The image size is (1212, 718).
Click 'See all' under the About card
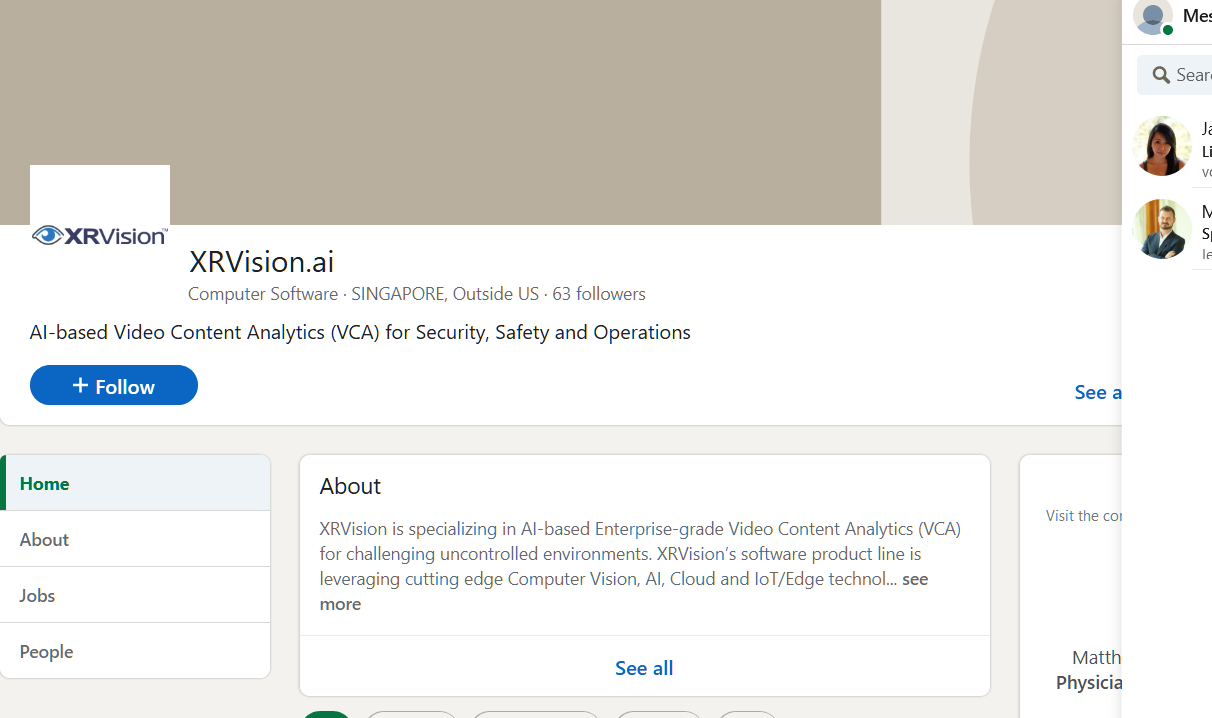pyautogui.click(x=644, y=667)
